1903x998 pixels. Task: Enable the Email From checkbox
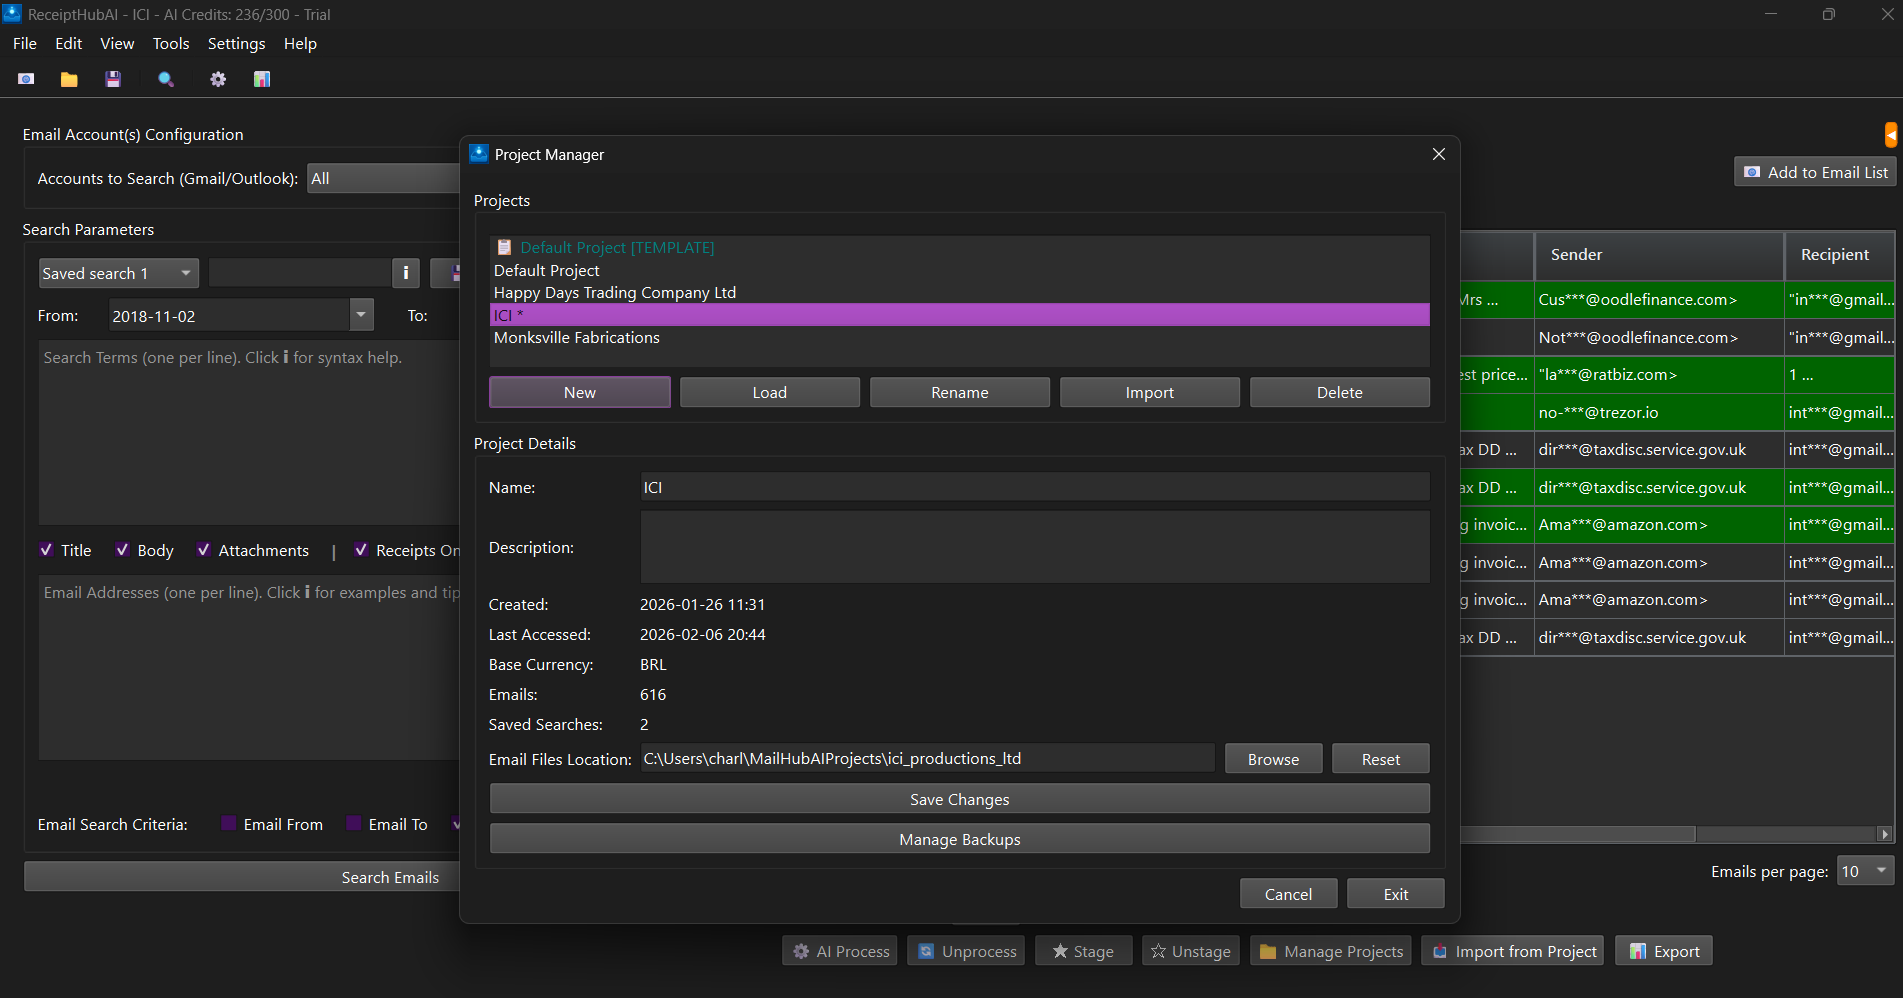(x=229, y=824)
